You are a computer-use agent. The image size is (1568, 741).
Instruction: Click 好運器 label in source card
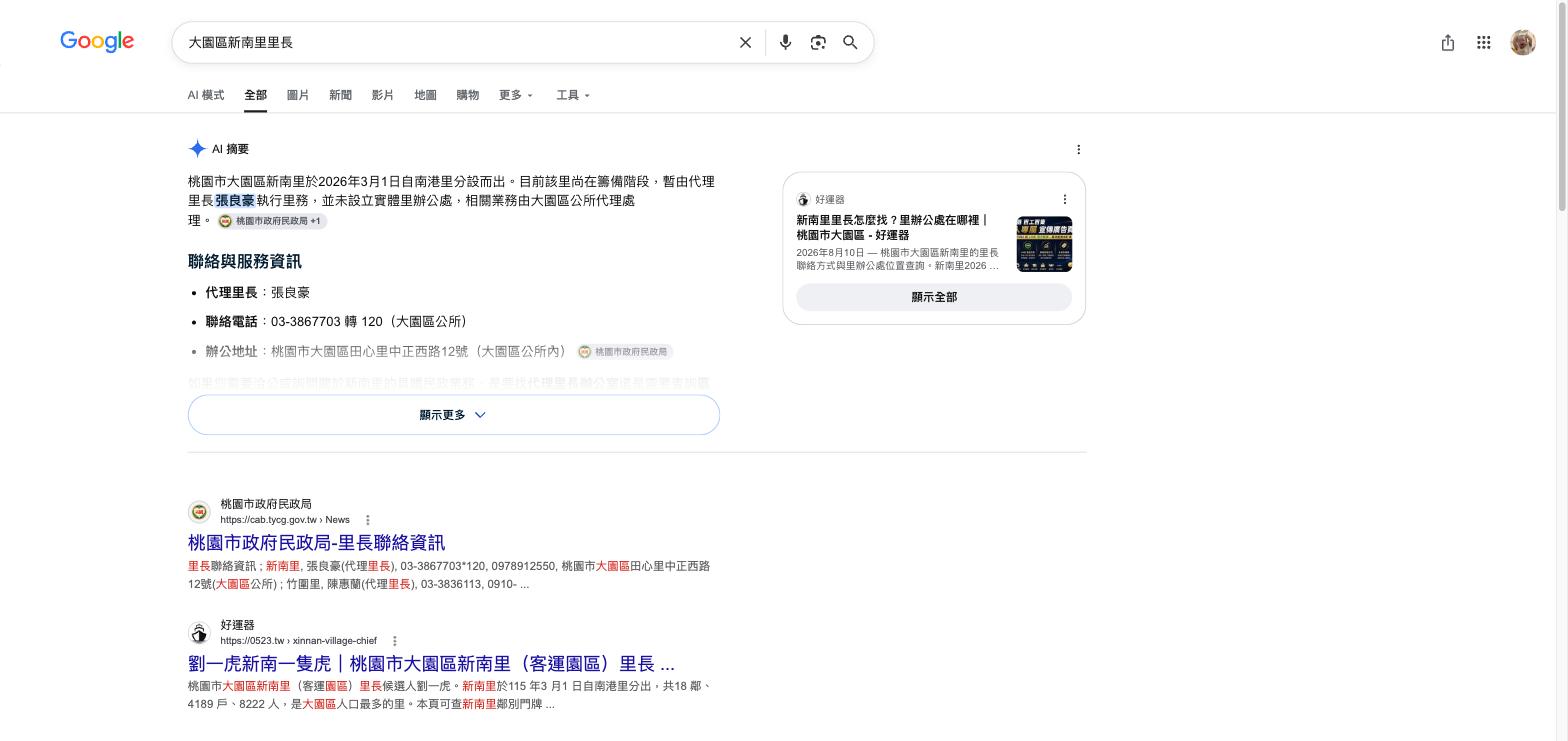coord(830,200)
